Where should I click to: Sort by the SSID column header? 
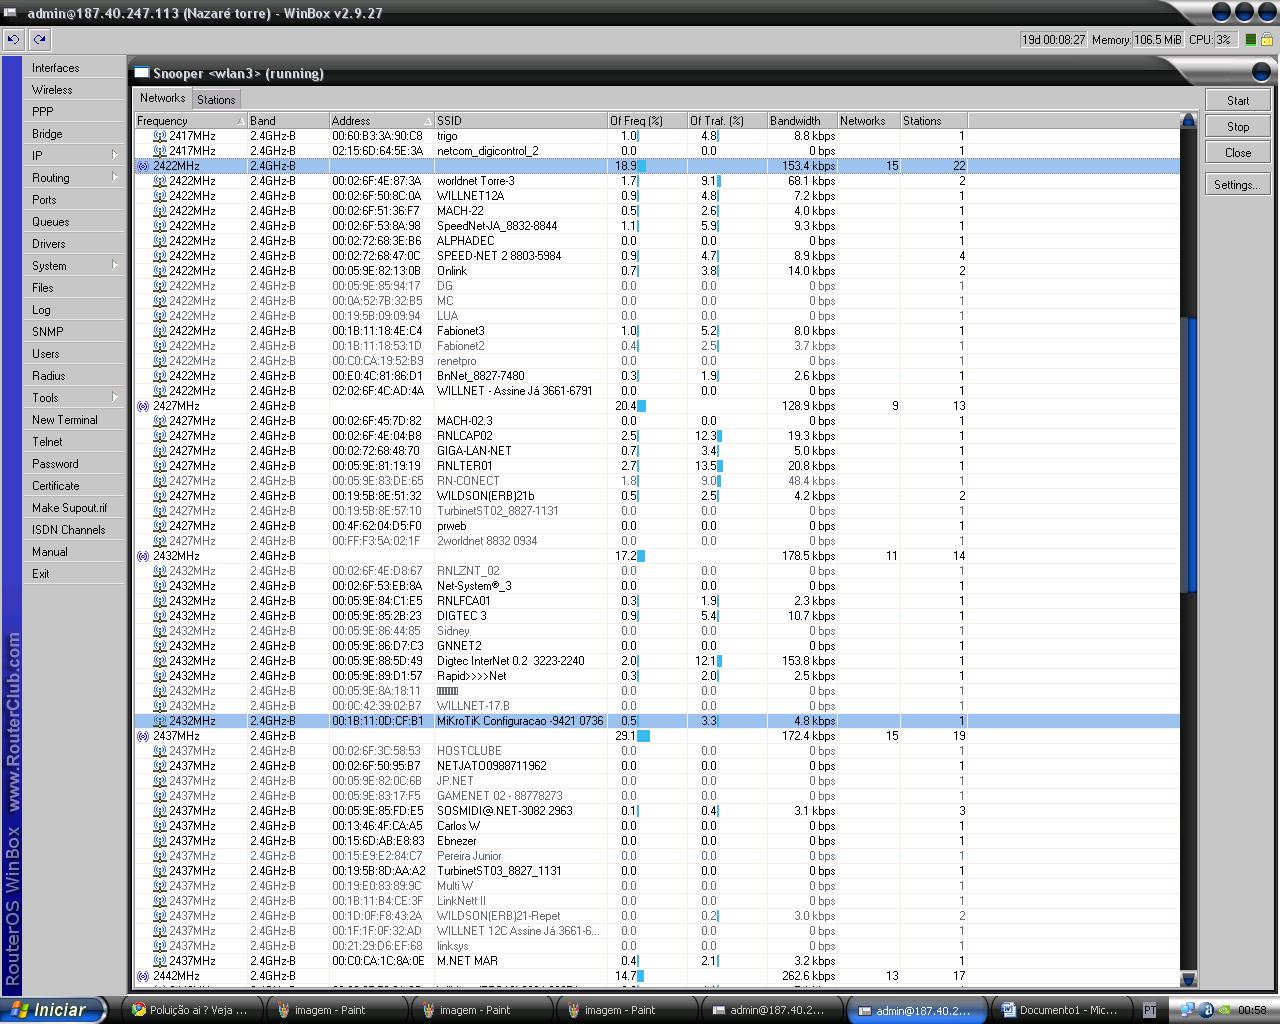click(520, 121)
